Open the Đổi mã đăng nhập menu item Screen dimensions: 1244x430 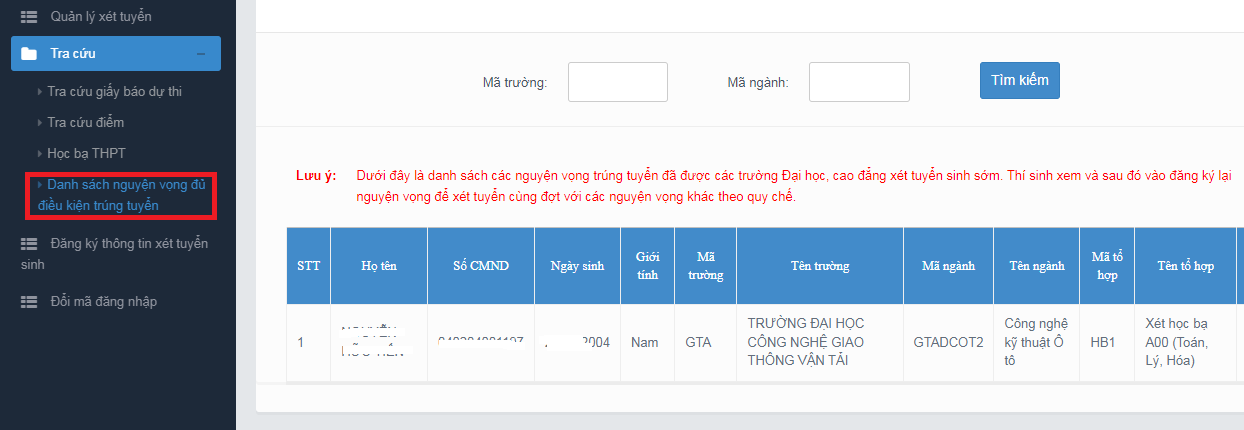[x=103, y=301]
